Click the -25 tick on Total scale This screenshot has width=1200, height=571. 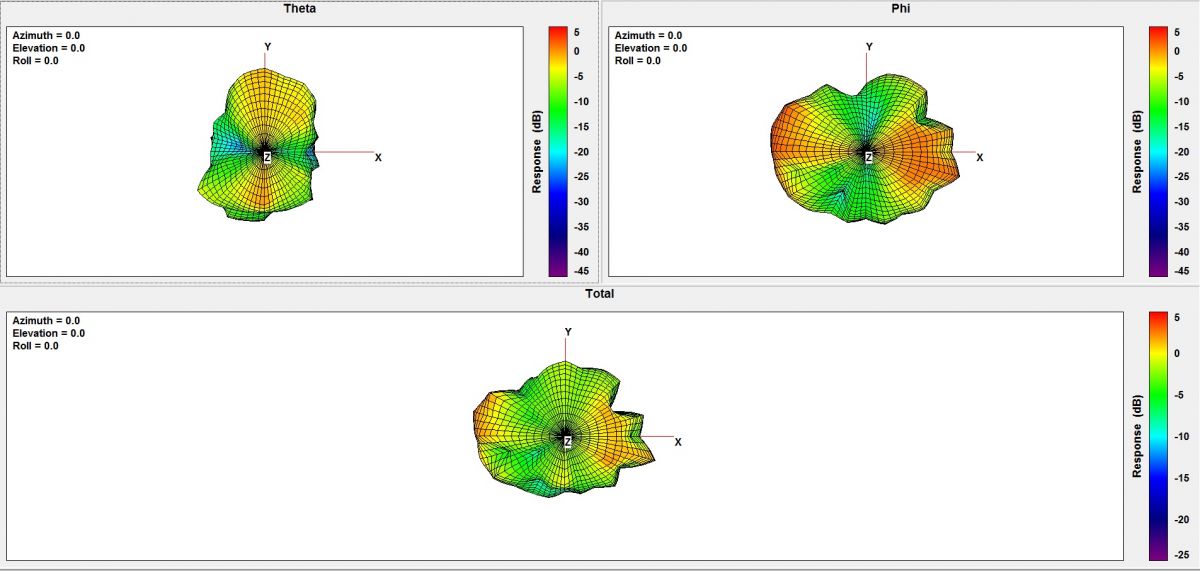(1183, 555)
